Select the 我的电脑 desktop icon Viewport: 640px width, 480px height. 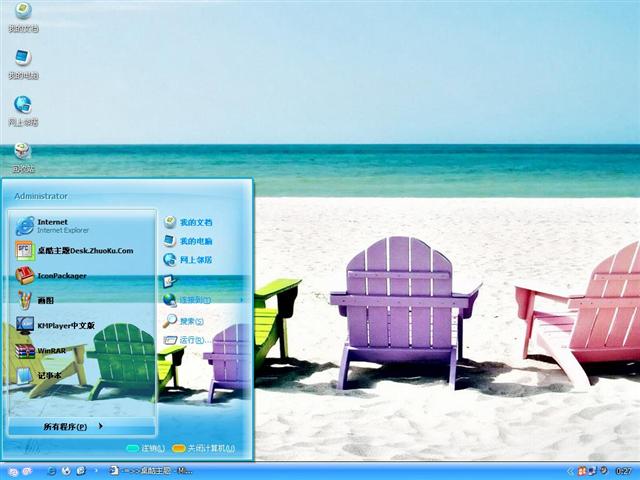click(23, 64)
